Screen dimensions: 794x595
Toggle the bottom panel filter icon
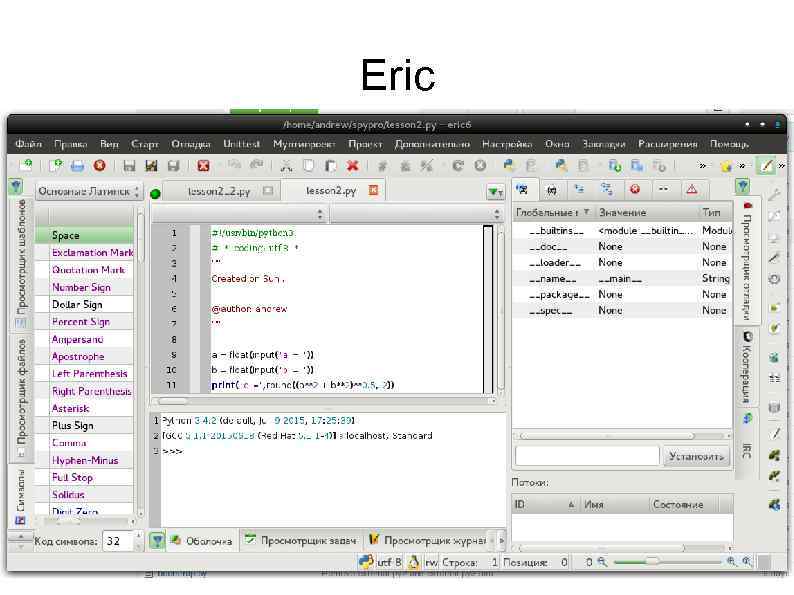[x=157, y=541]
